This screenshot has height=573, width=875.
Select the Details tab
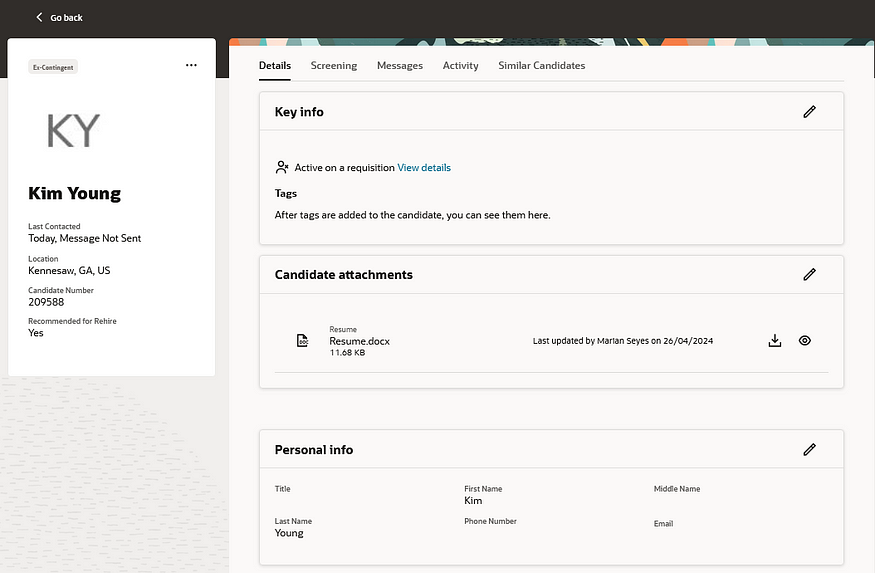point(274,66)
